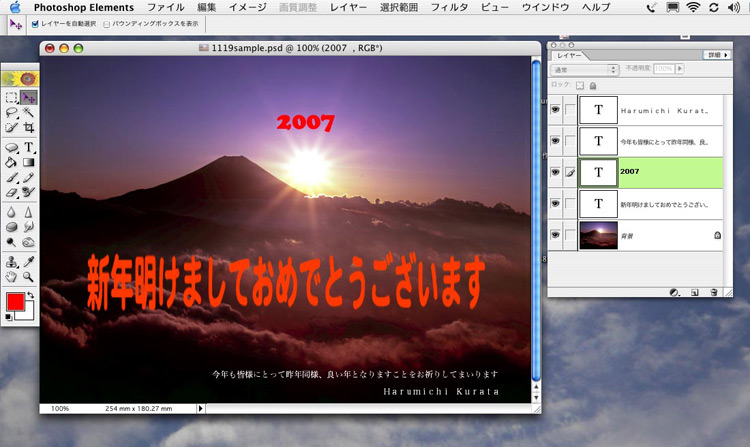This screenshot has height=447, width=750.
Task: Select the Magic Wand tool
Action: point(29,113)
